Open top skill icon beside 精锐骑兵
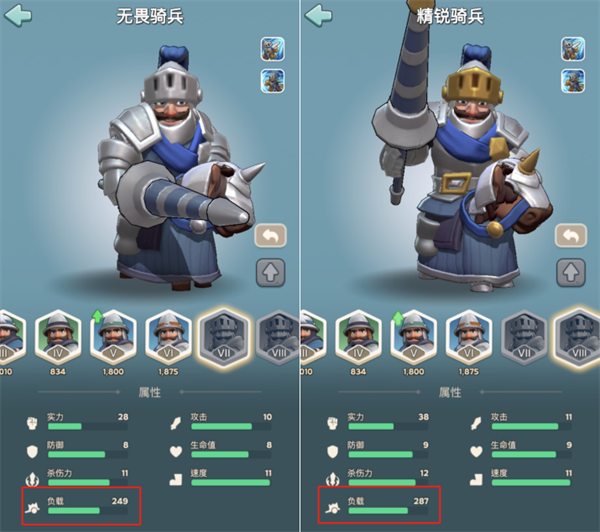 (573, 49)
